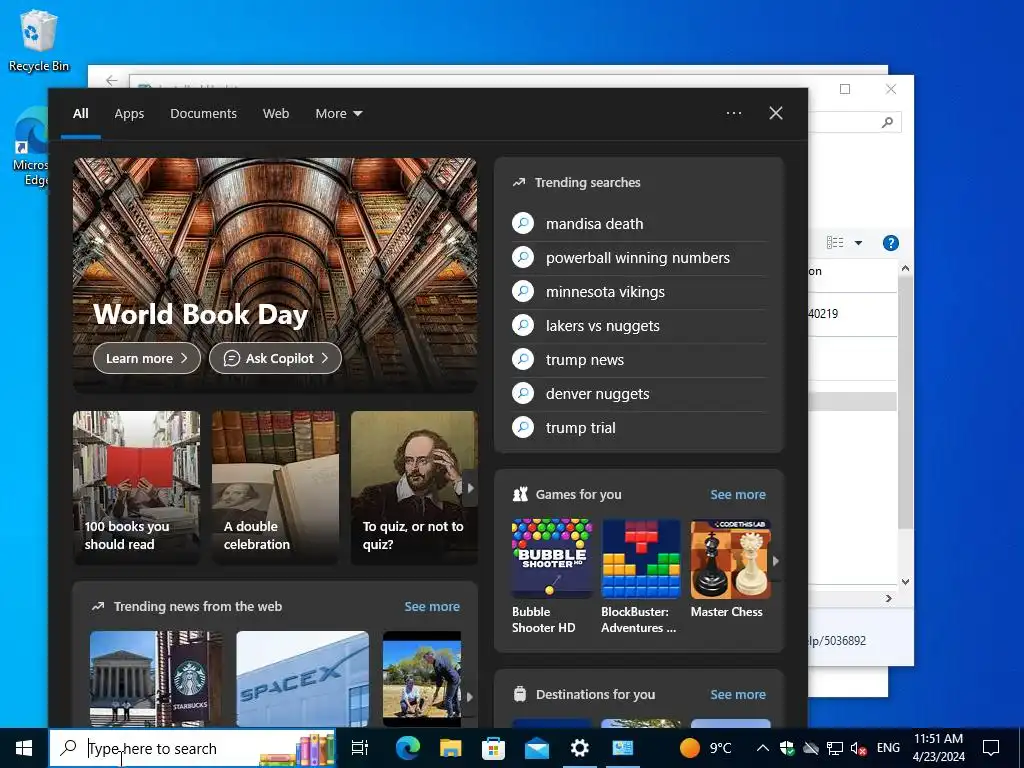Image resolution: width=1024 pixels, height=768 pixels.
Task: Maximize the background window
Action: pos(845,89)
